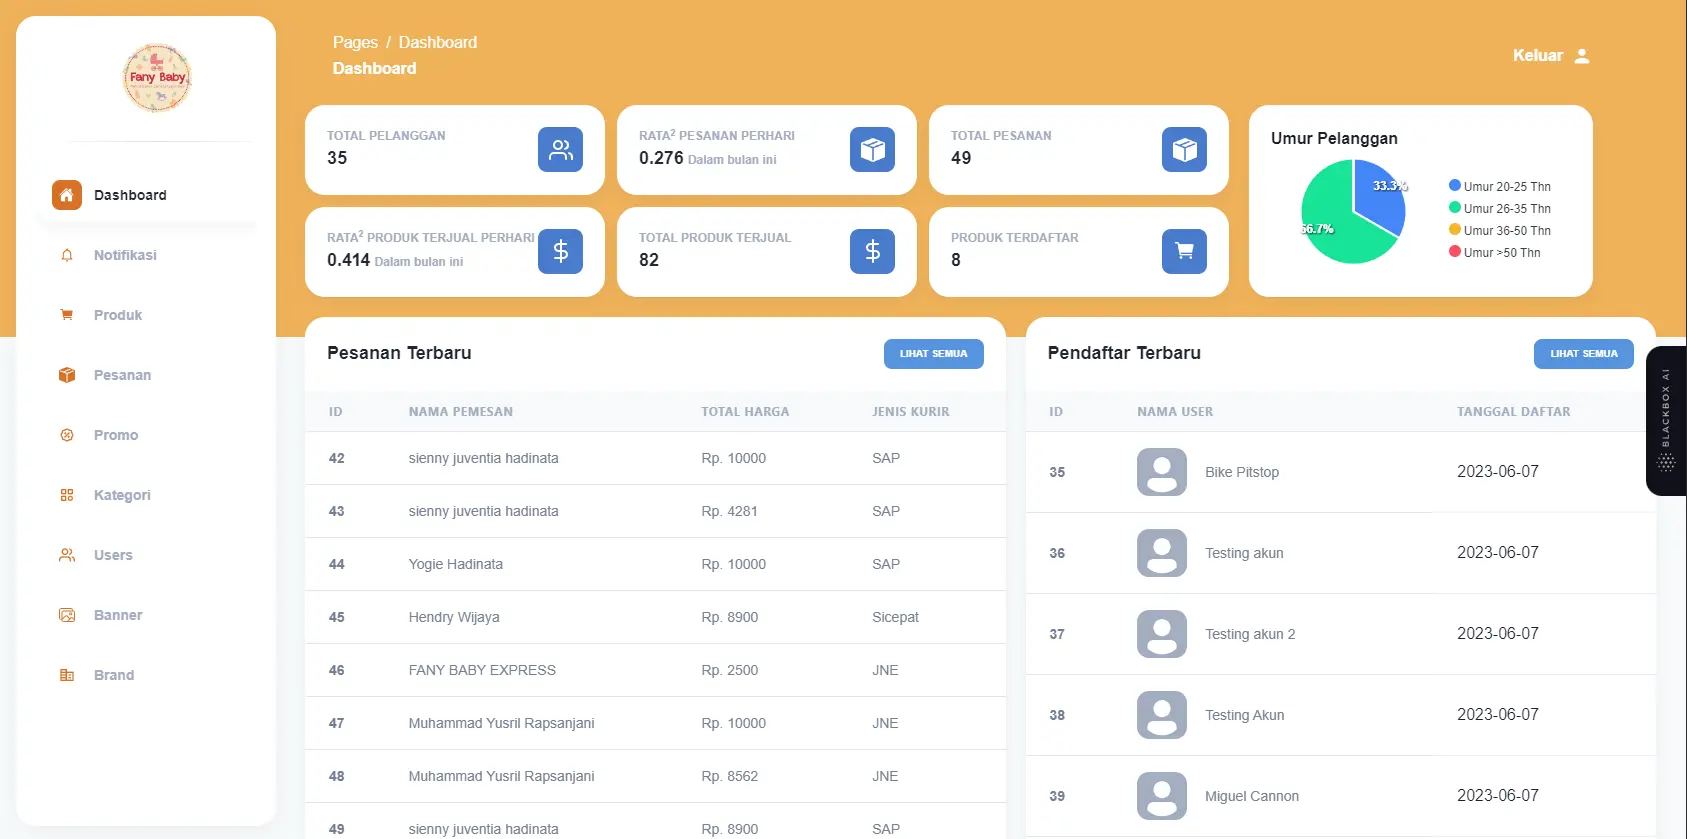
Task: Select the Promo sidebar item
Action: (116, 435)
